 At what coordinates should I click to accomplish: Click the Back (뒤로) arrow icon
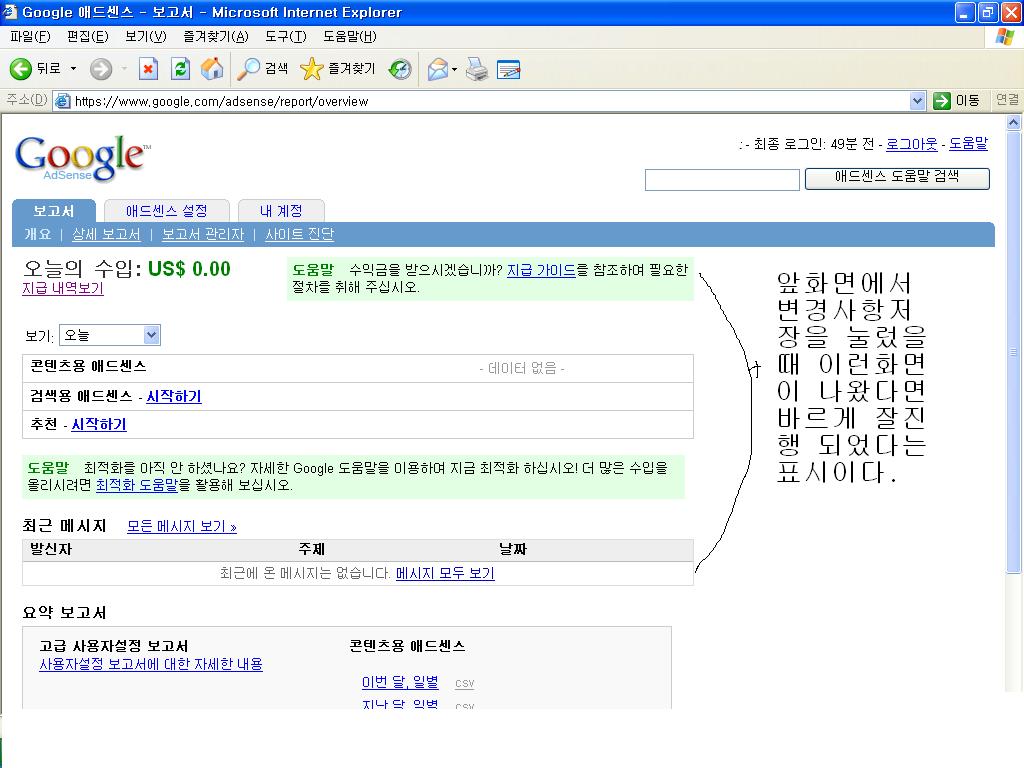(20, 69)
